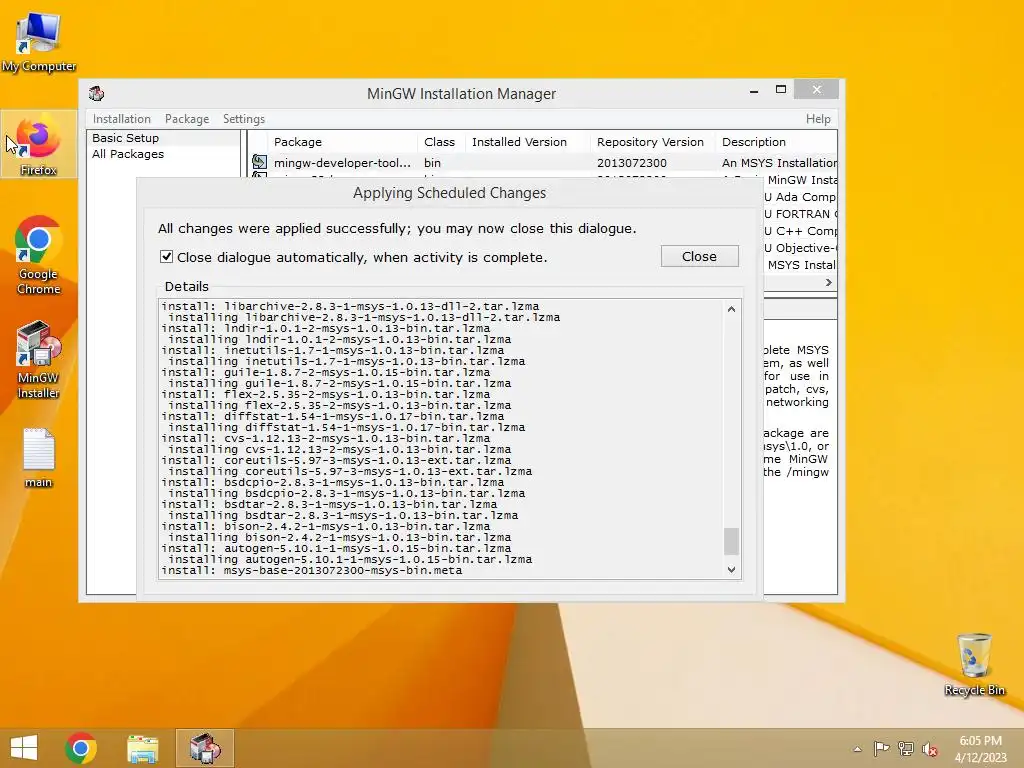Minimize the MinGW Installation Manager window
Image resolution: width=1024 pixels, height=768 pixels.
[x=754, y=91]
